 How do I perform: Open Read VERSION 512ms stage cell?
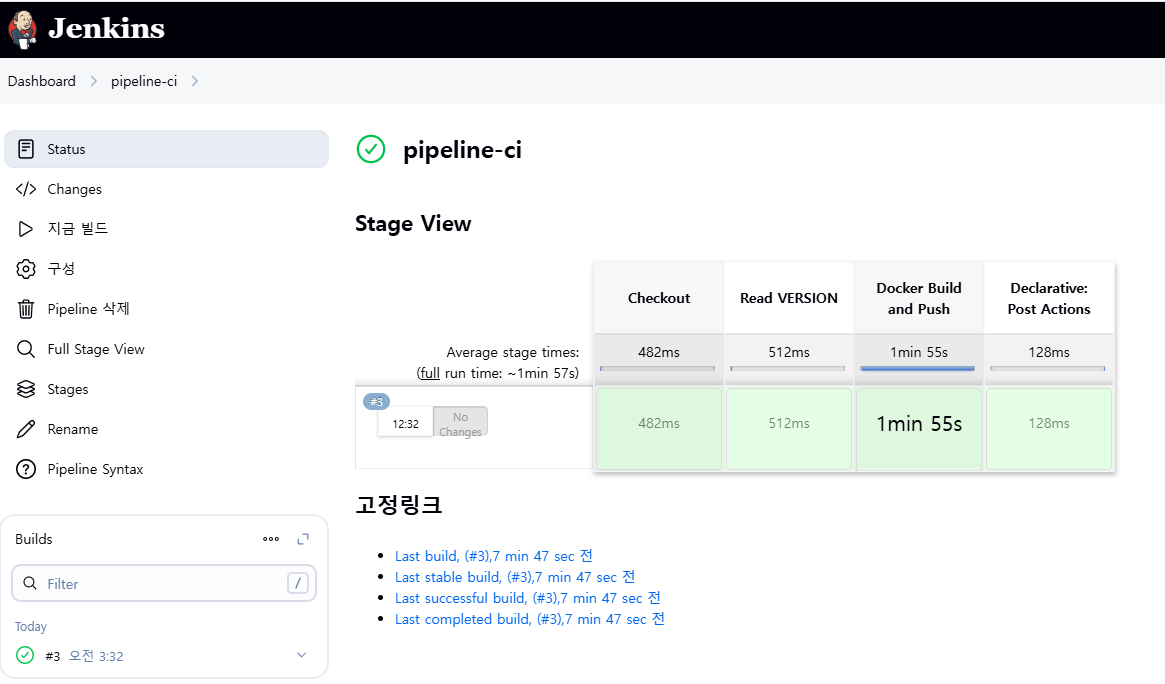tap(789, 429)
